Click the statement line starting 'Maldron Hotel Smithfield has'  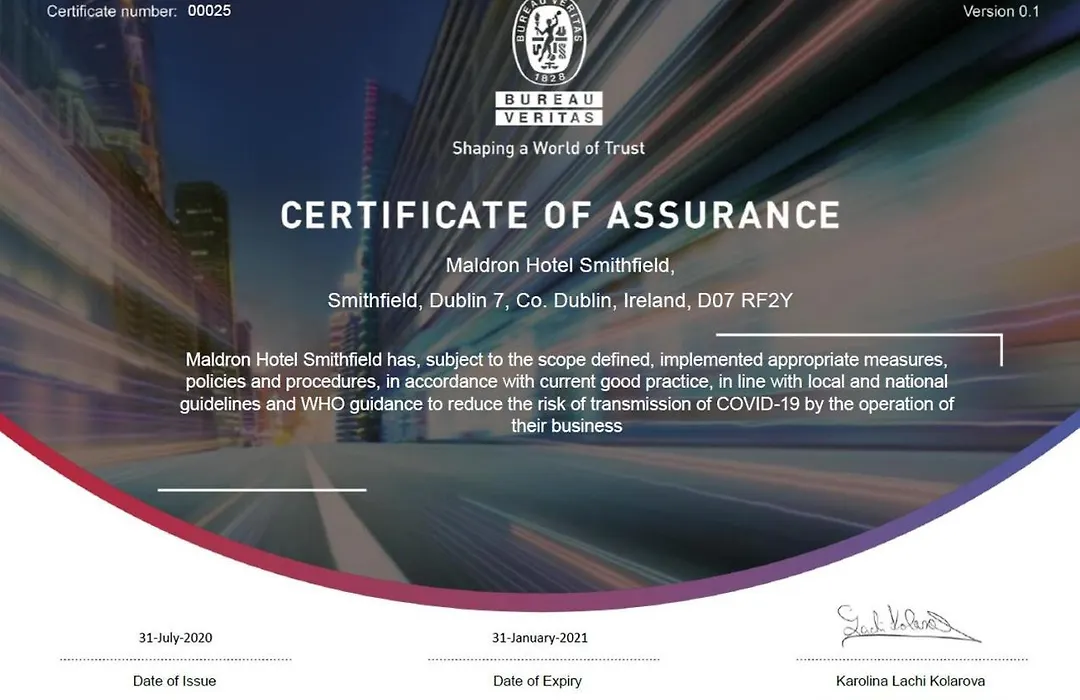[566, 360]
